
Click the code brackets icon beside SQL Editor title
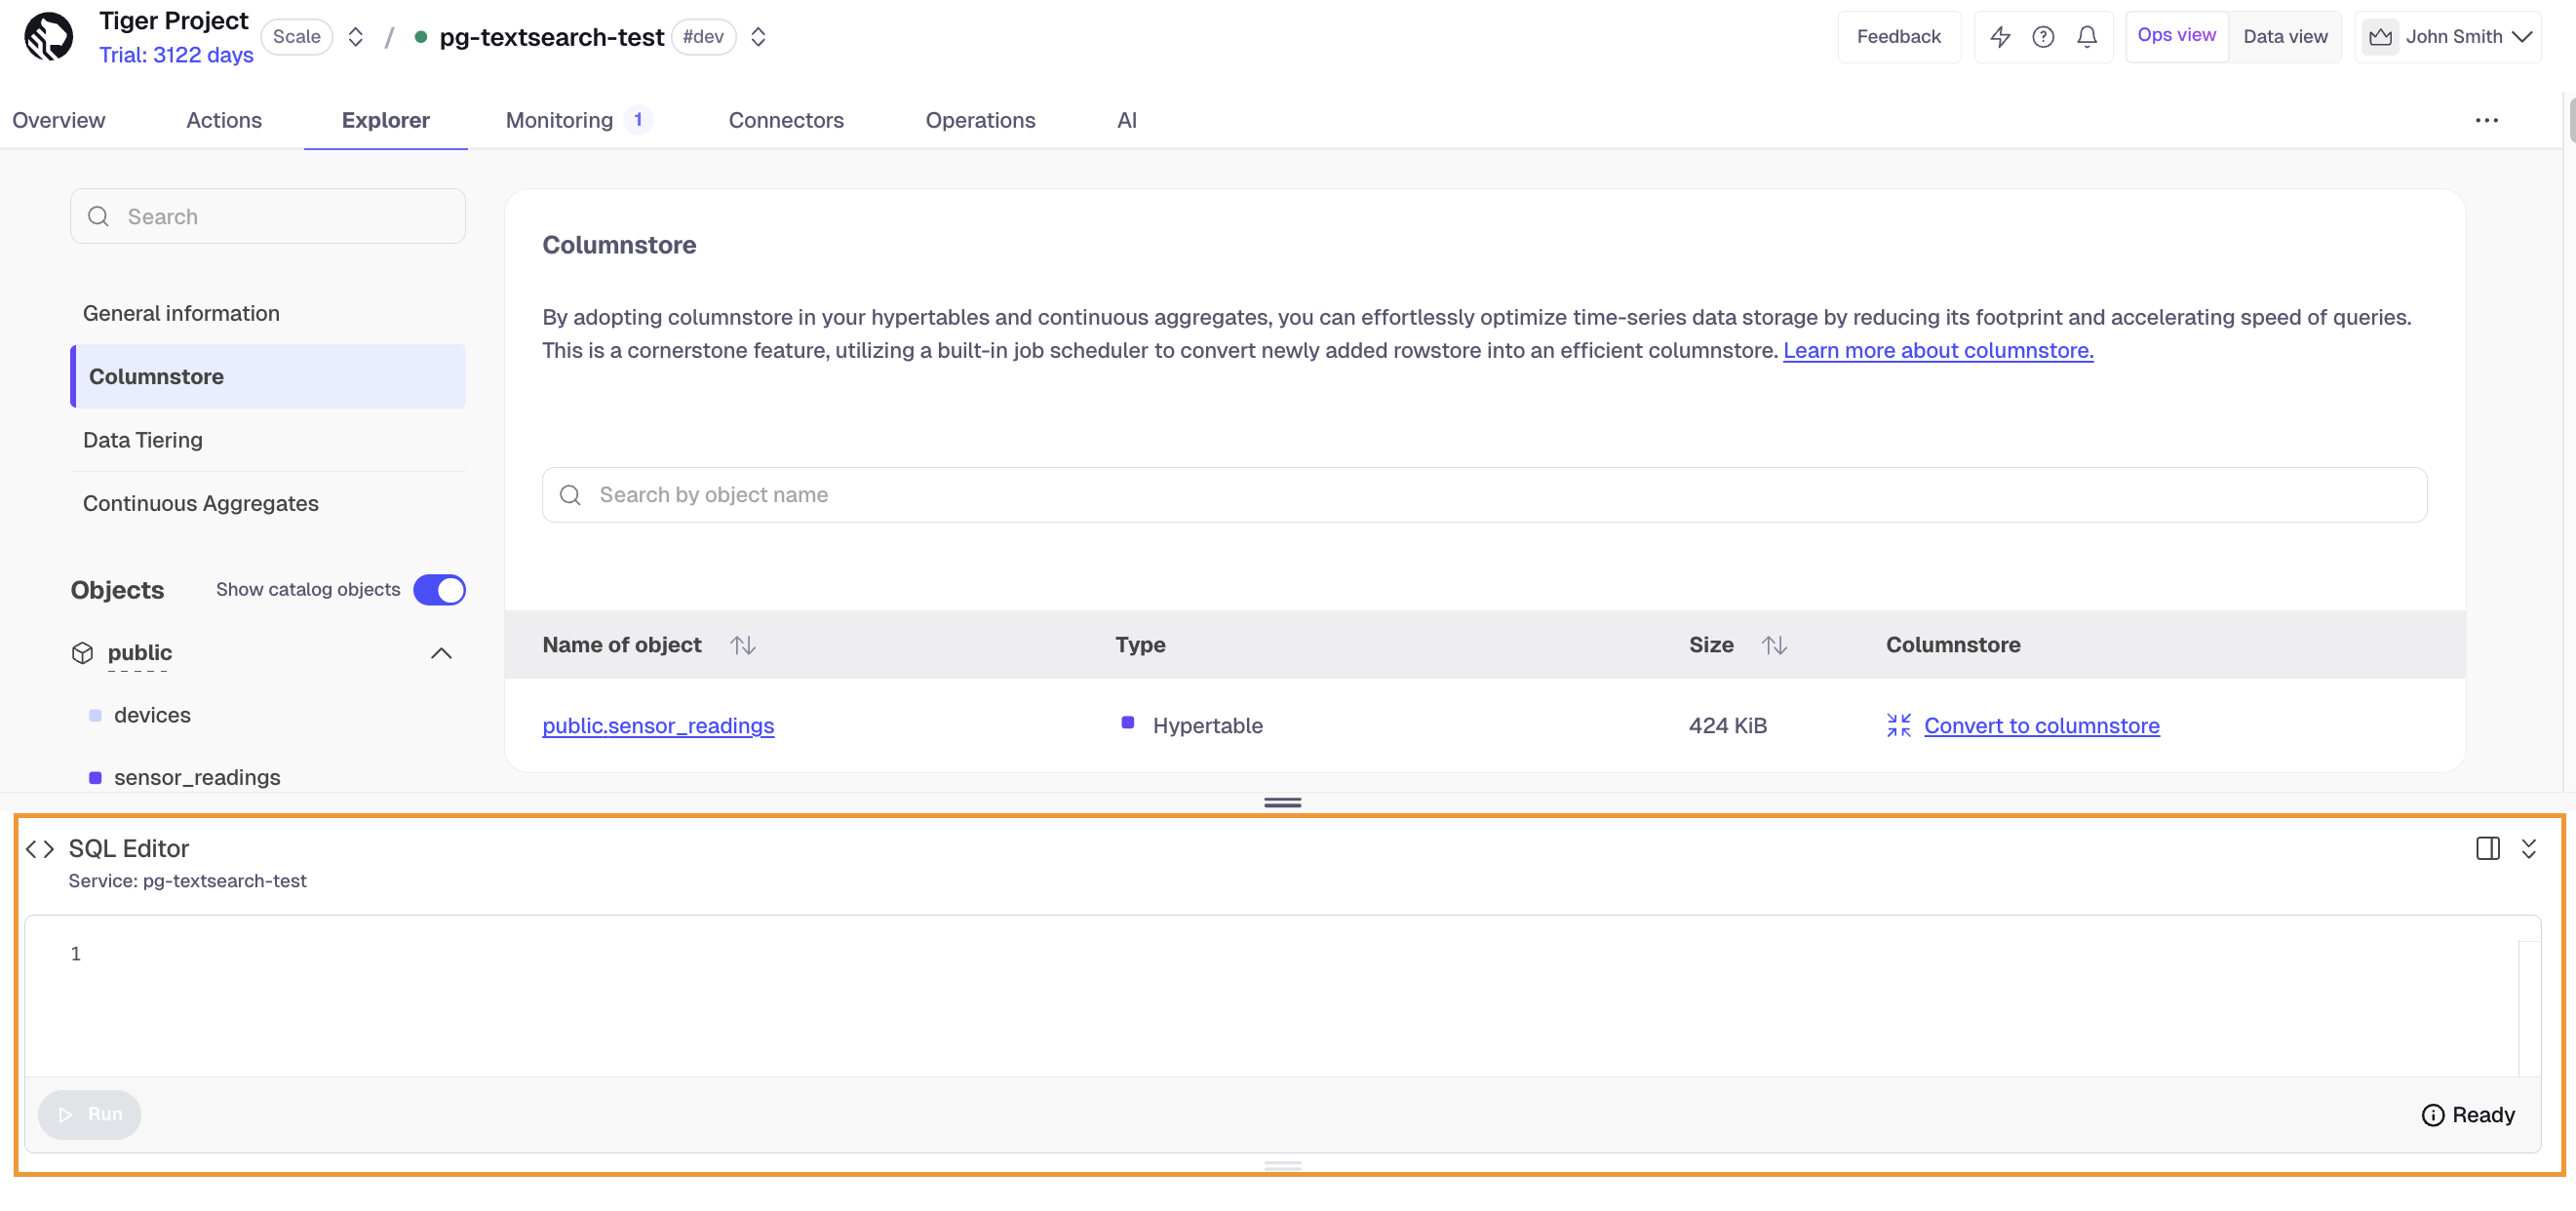pos(40,848)
